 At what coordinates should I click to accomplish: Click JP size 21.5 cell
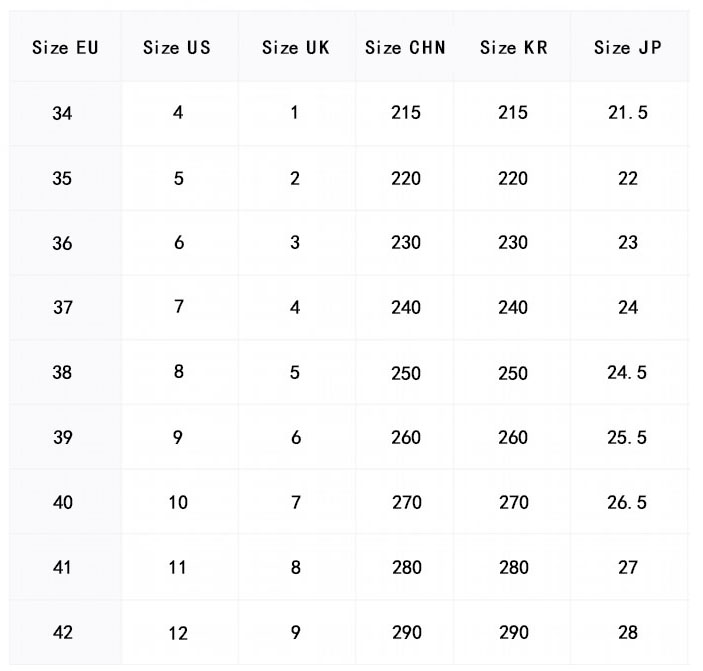coord(628,113)
